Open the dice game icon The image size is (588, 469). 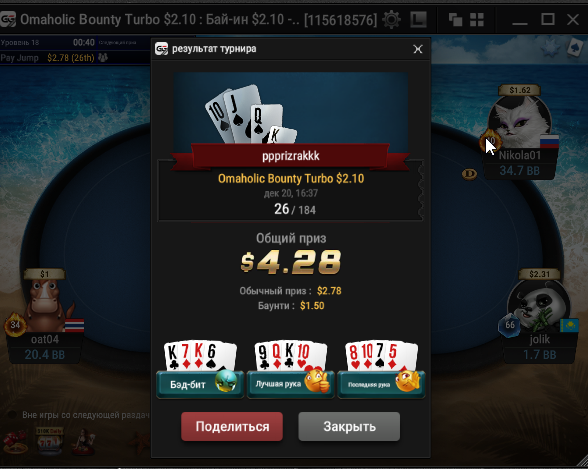15,442
